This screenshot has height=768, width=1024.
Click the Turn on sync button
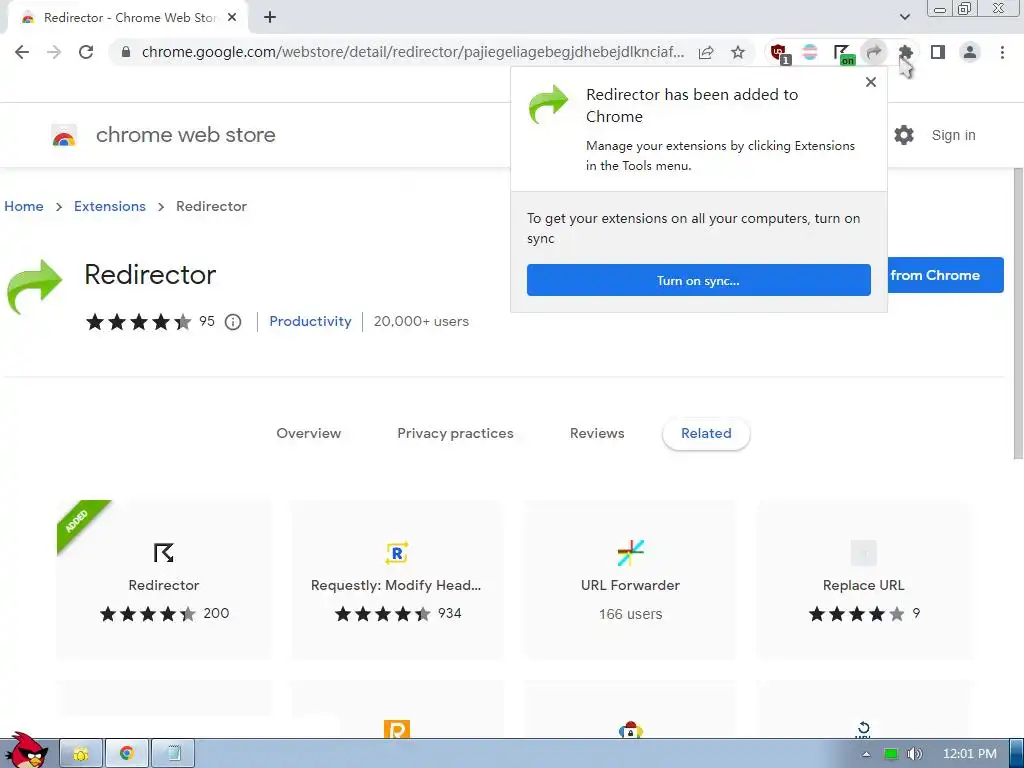click(698, 280)
